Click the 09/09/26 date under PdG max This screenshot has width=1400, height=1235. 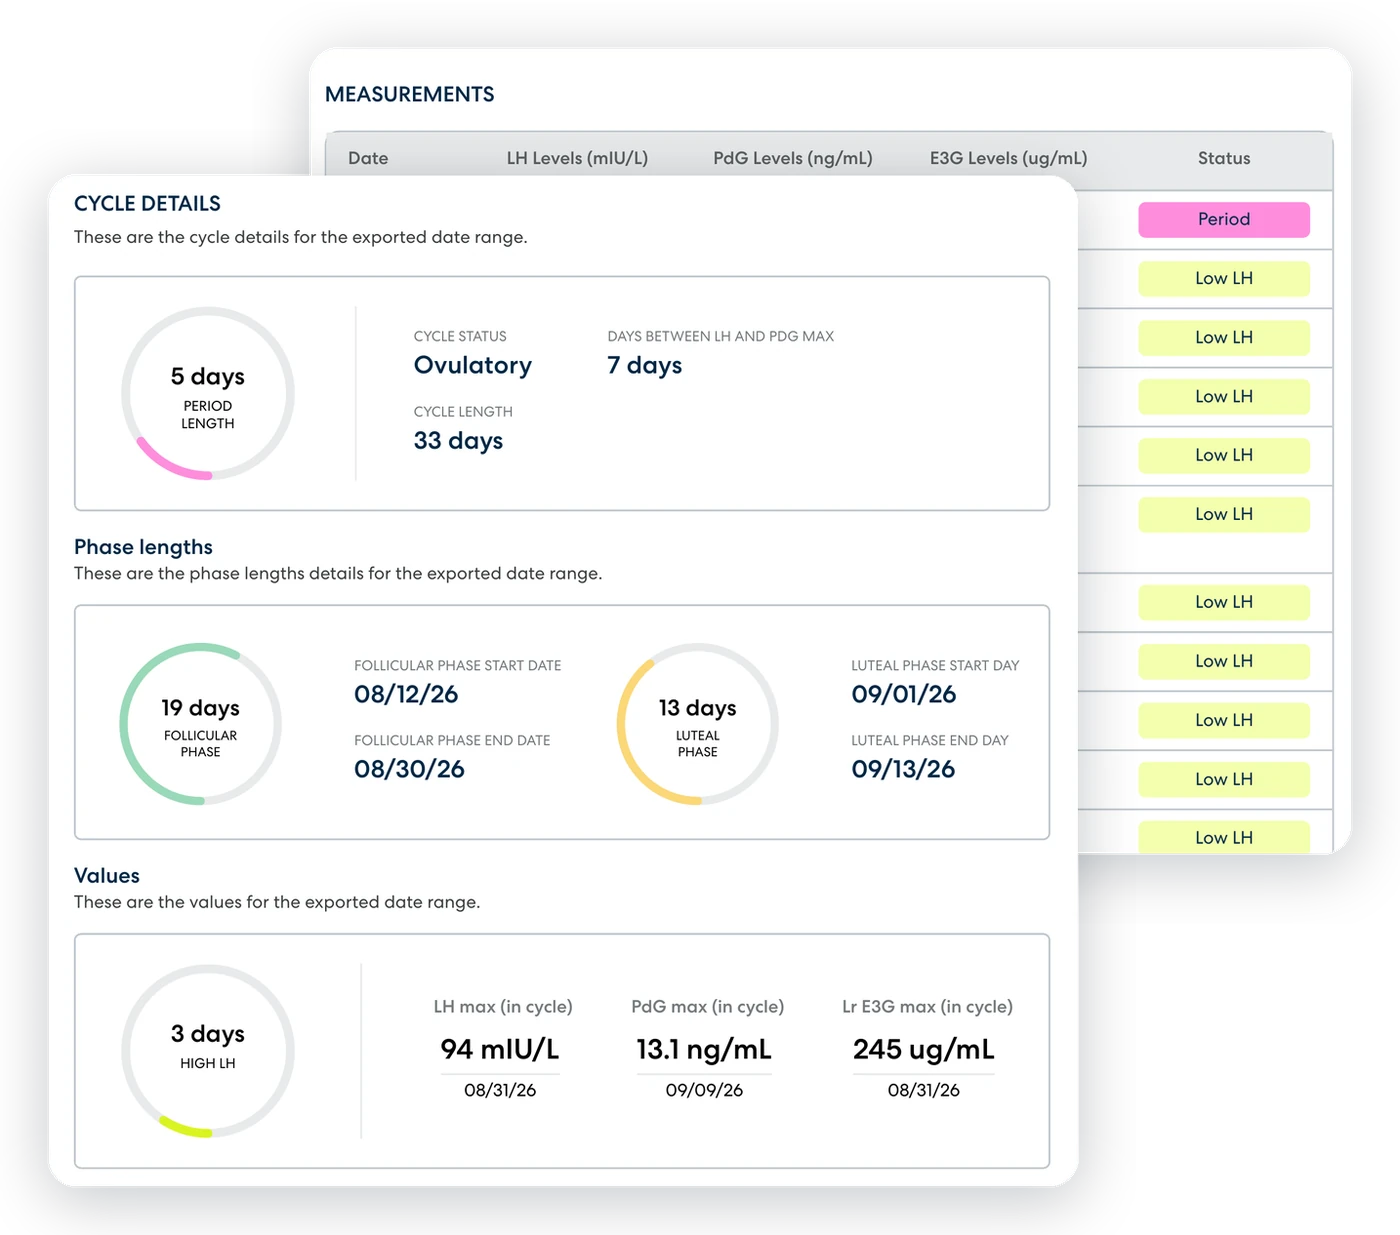pos(704,1090)
